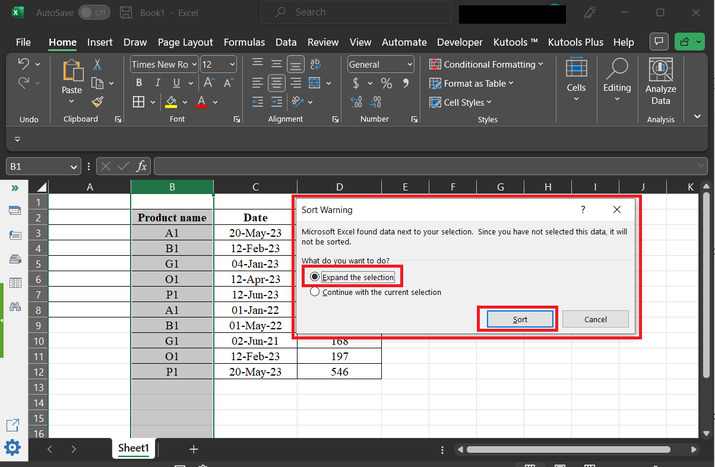Switch to the Kutools Plus tab
The height and width of the screenshot is (467, 715).
[575, 43]
